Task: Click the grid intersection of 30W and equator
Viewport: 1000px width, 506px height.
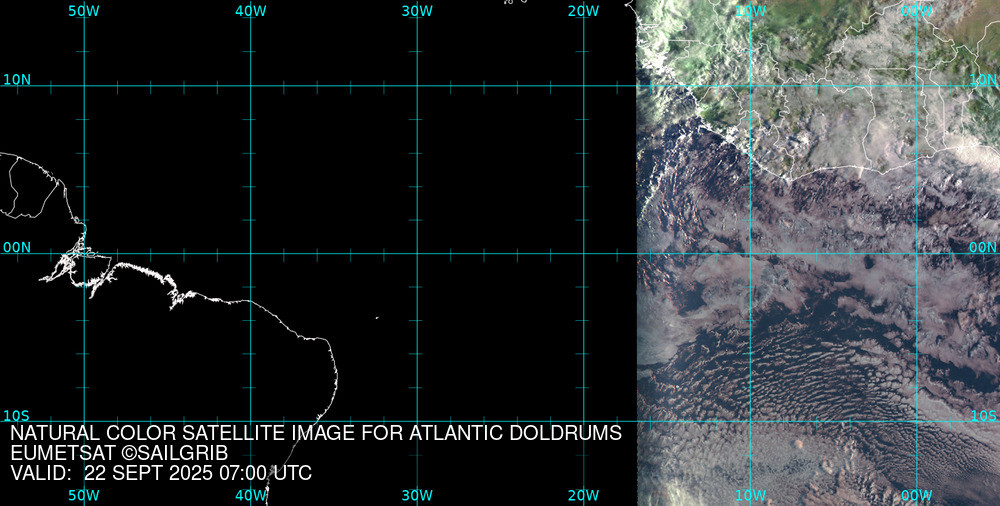Action: [417, 253]
